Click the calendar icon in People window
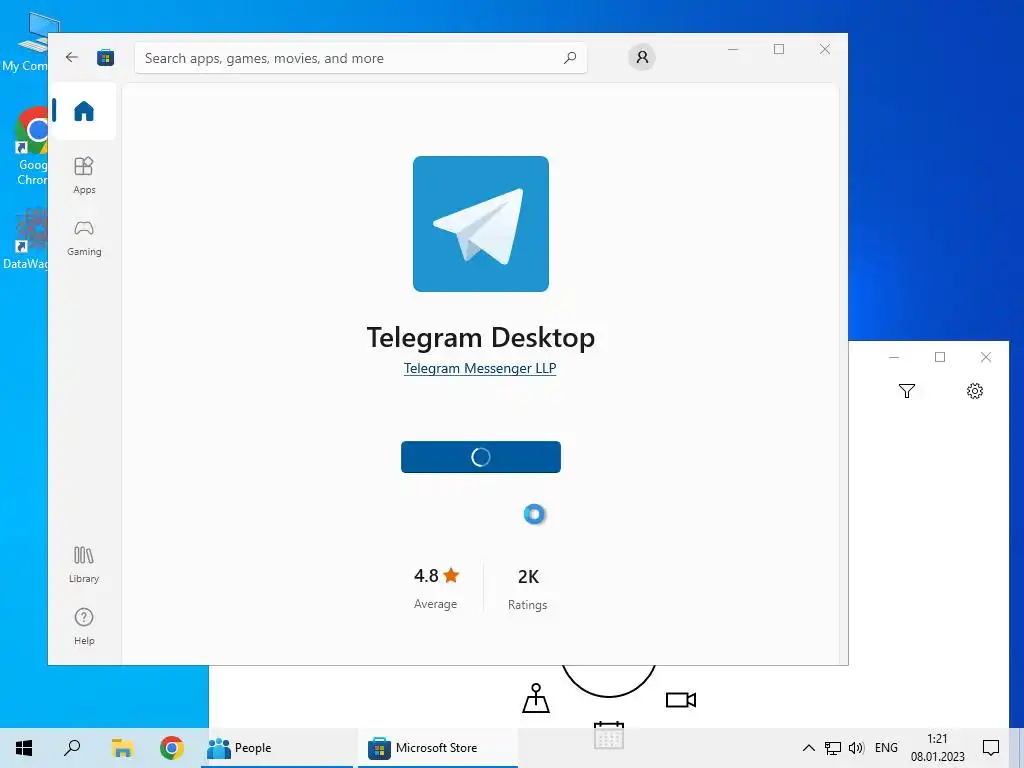 pos(609,735)
